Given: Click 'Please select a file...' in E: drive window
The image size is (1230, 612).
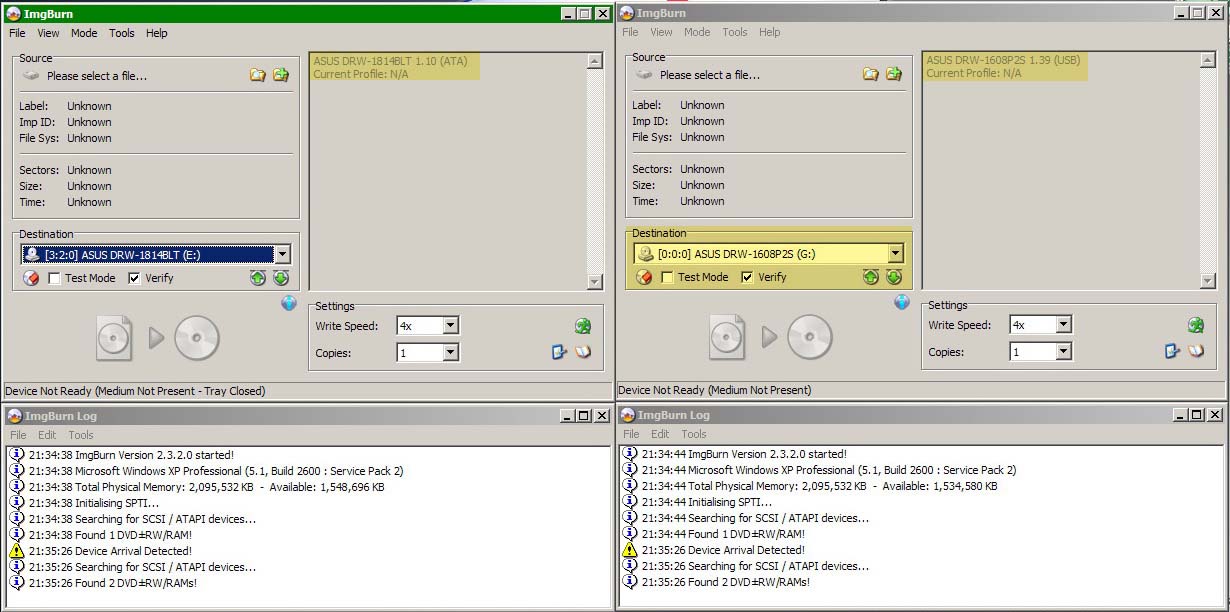Looking at the screenshot, I should 97,76.
